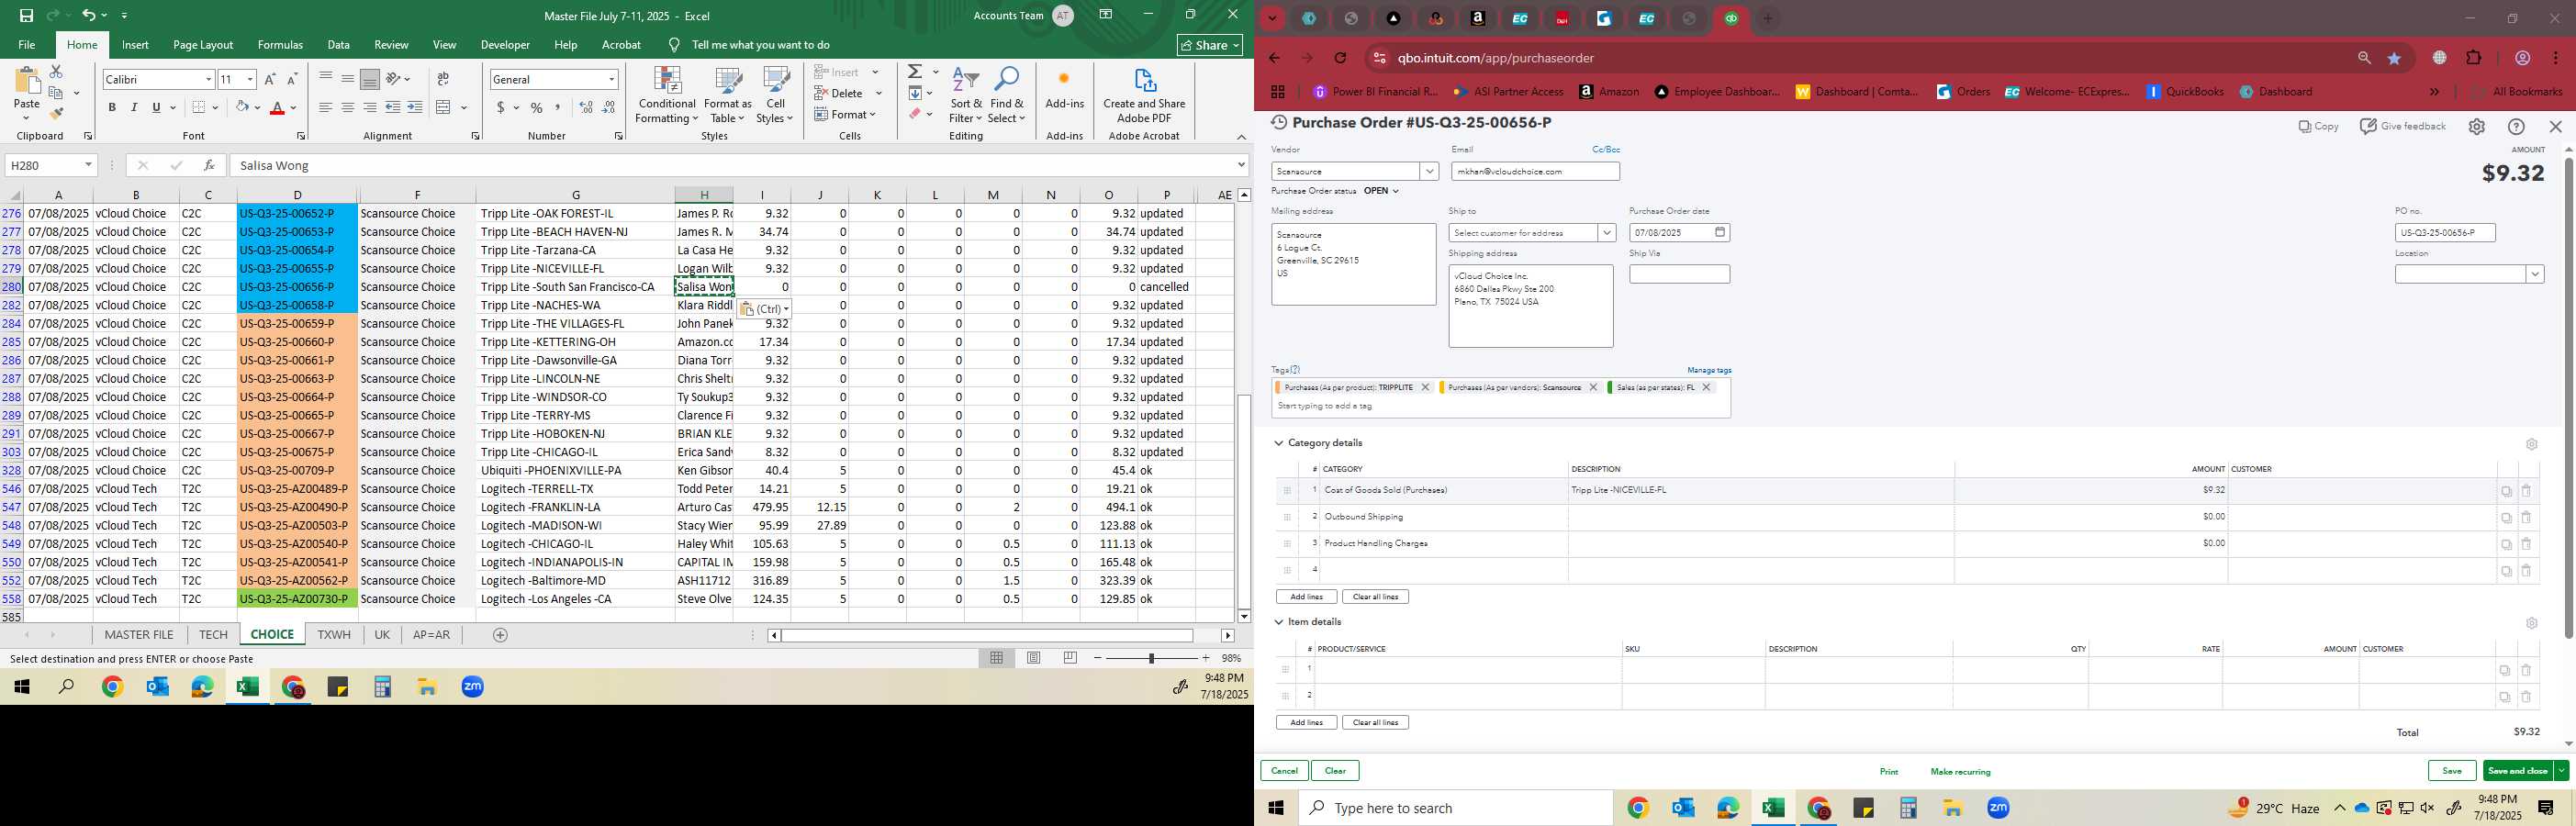The height and width of the screenshot is (826, 2576).
Task: Apply the fill color bucket
Action: tap(242, 107)
